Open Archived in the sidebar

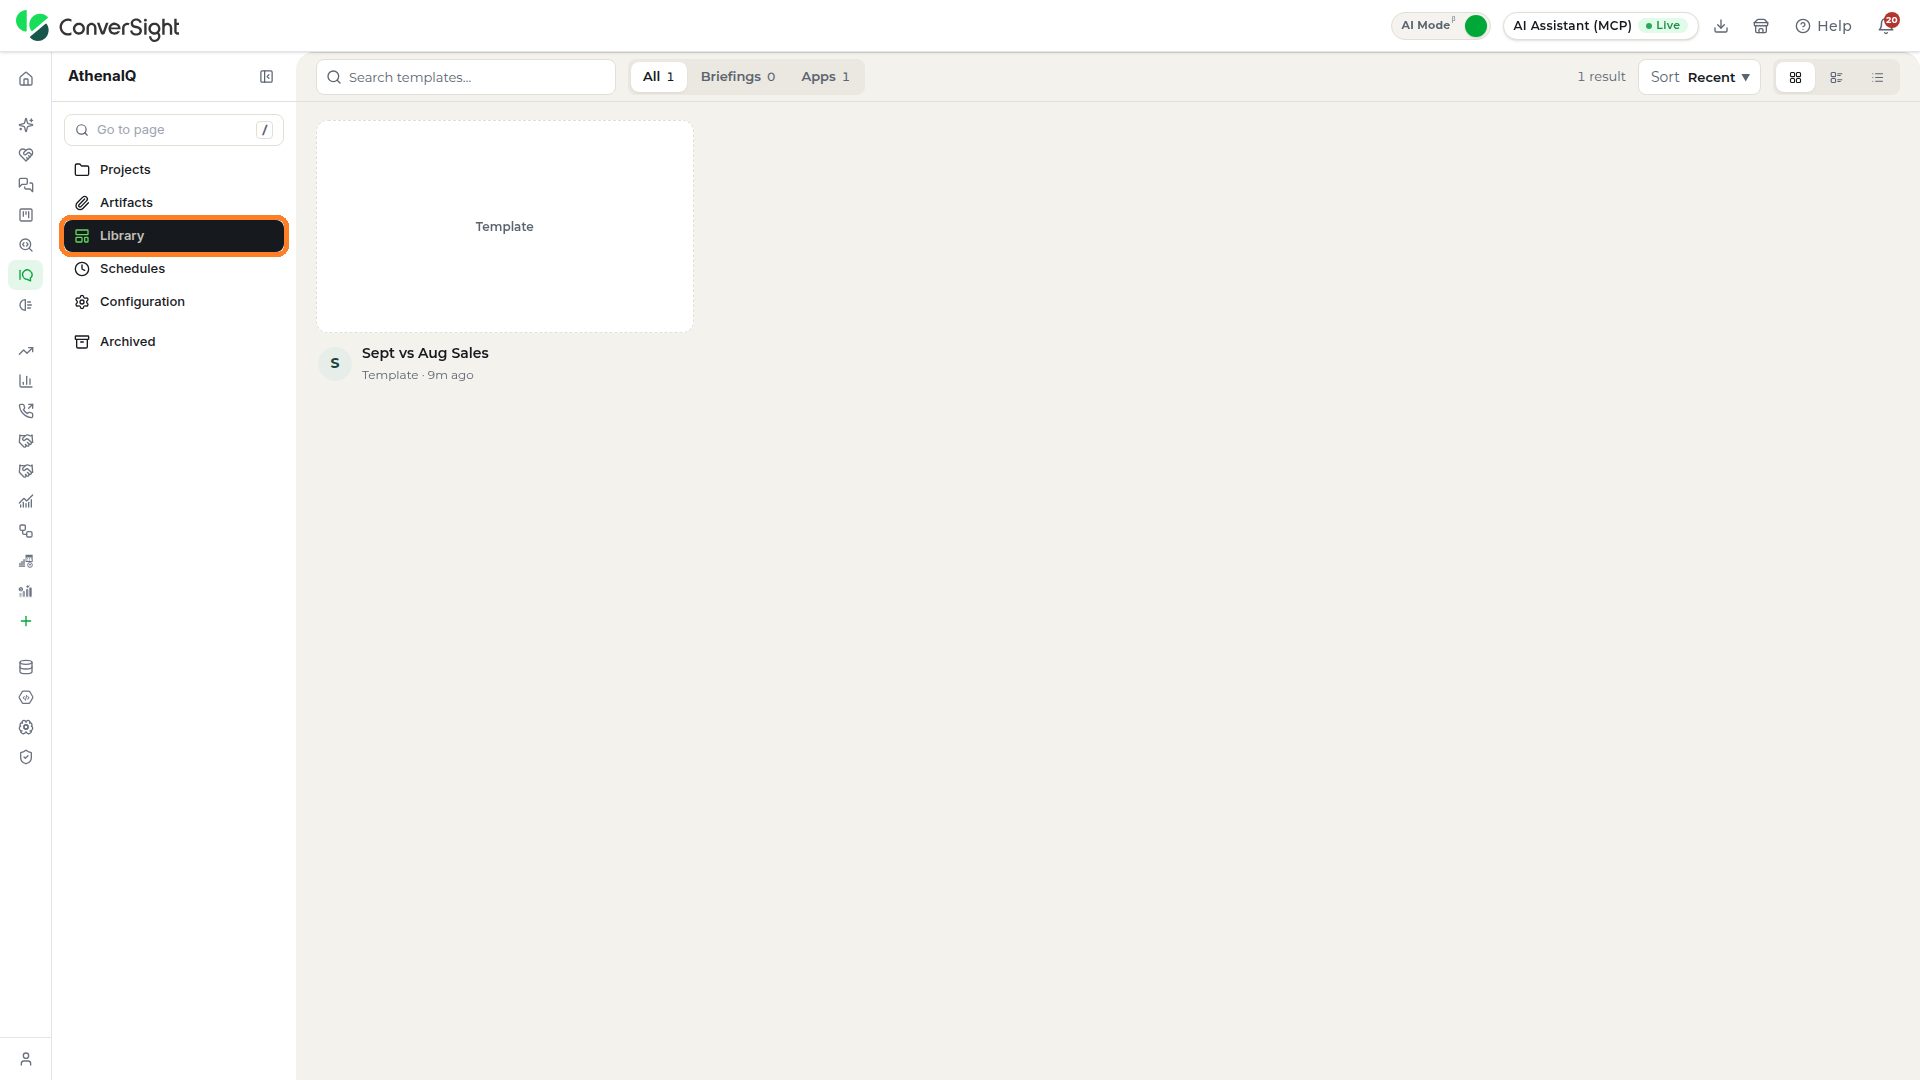coord(174,342)
